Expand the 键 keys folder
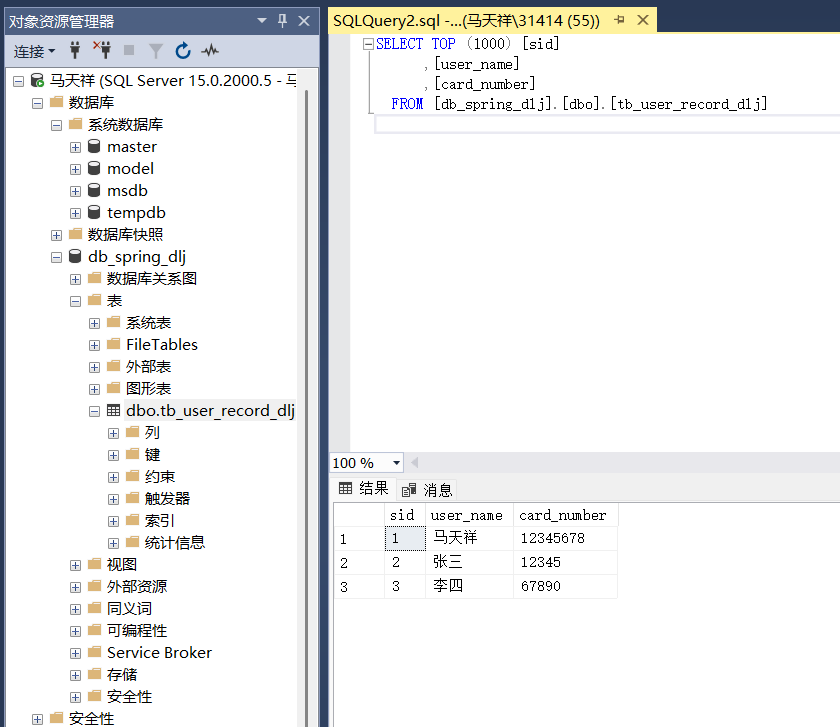This screenshot has width=840, height=727. pos(113,455)
